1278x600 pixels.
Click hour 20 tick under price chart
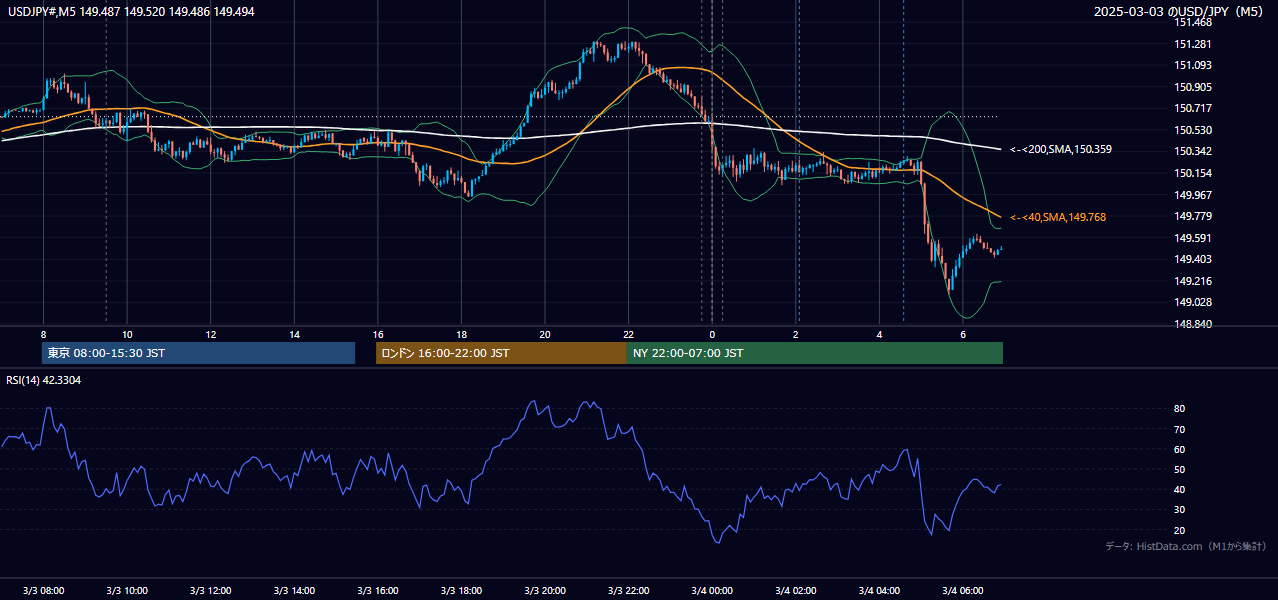pyautogui.click(x=544, y=334)
